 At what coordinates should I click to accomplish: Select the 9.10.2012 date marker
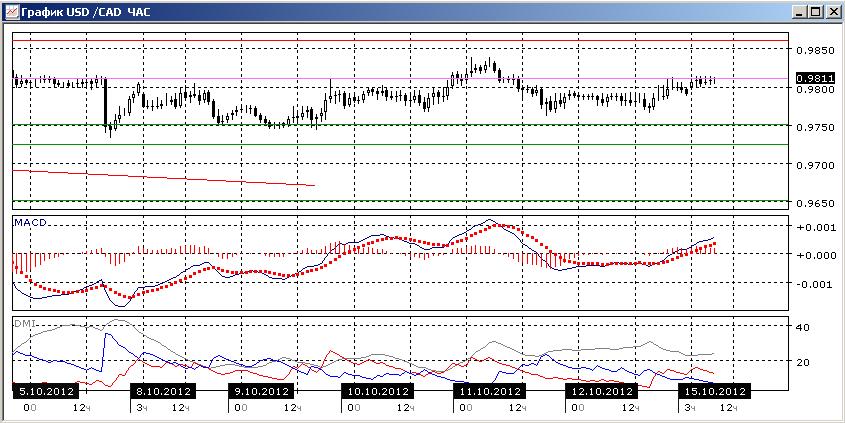coord(262,390)
